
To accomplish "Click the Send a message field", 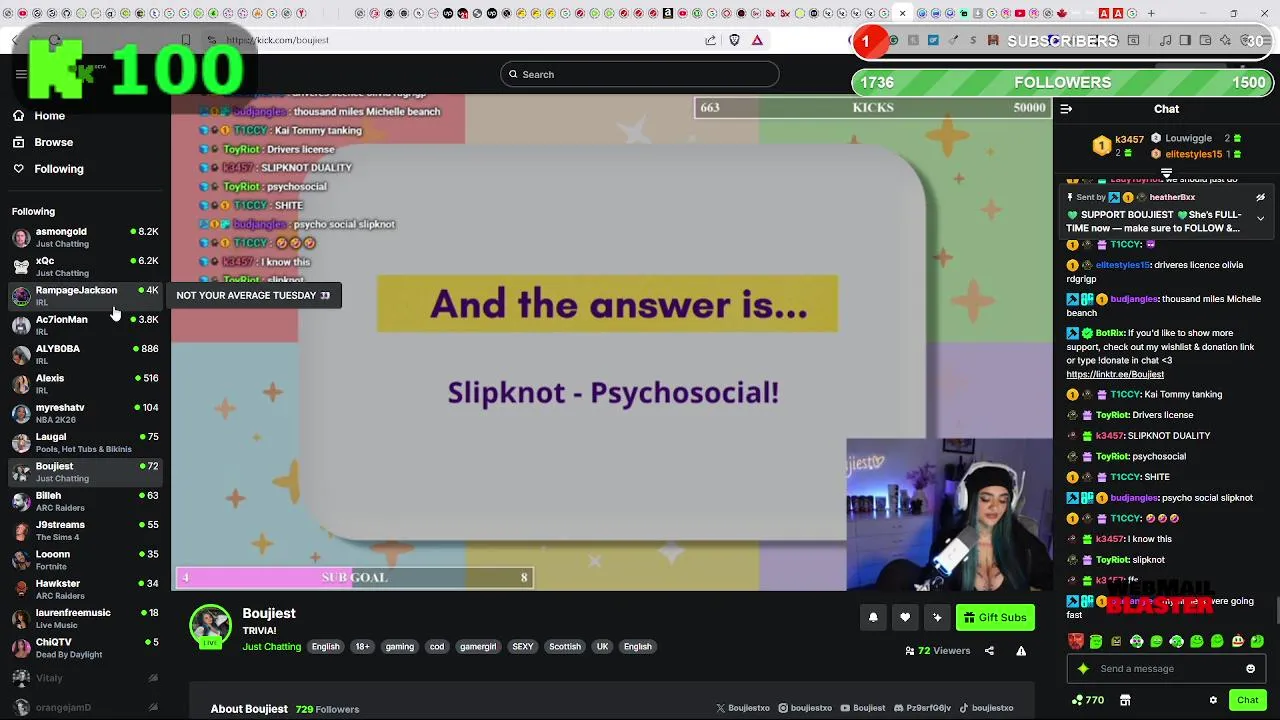I will (1166, 669).
